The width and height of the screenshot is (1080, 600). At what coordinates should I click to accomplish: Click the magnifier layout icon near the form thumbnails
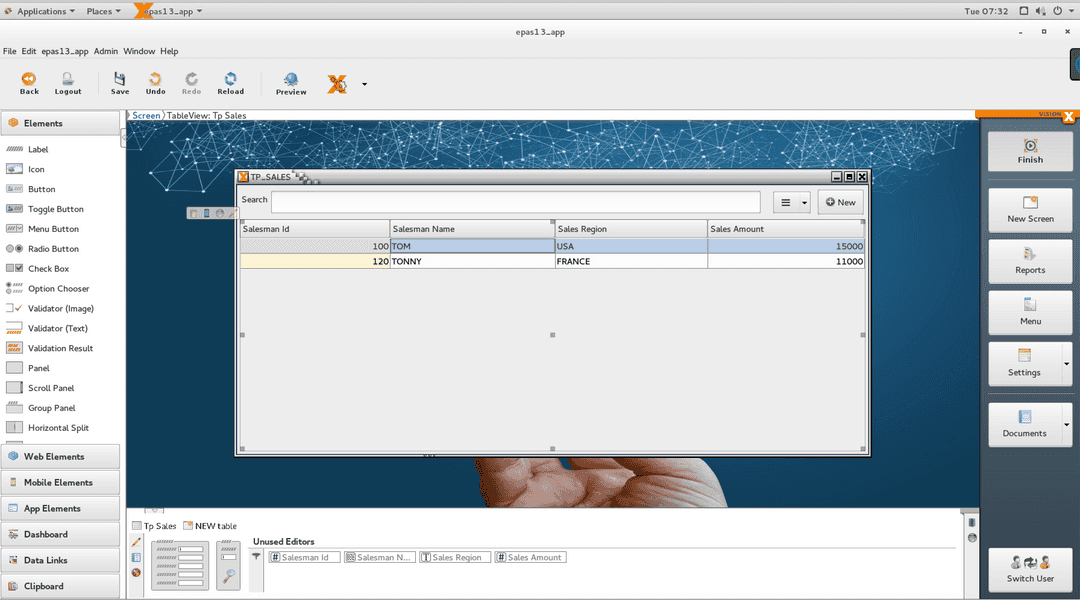click(x=227, y=576)
